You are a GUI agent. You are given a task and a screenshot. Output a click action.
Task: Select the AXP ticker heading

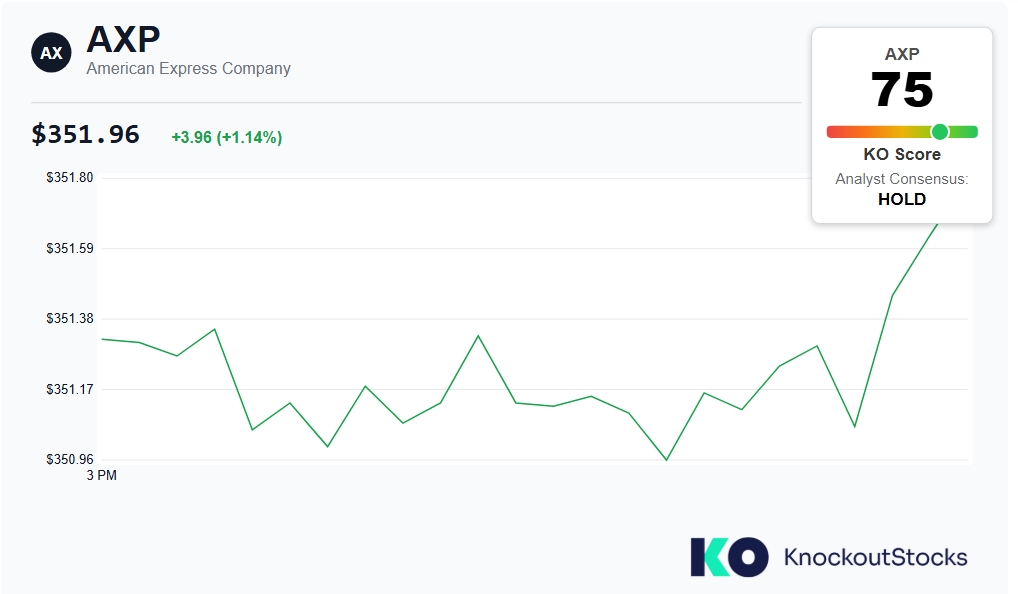[x=123, y=39]
